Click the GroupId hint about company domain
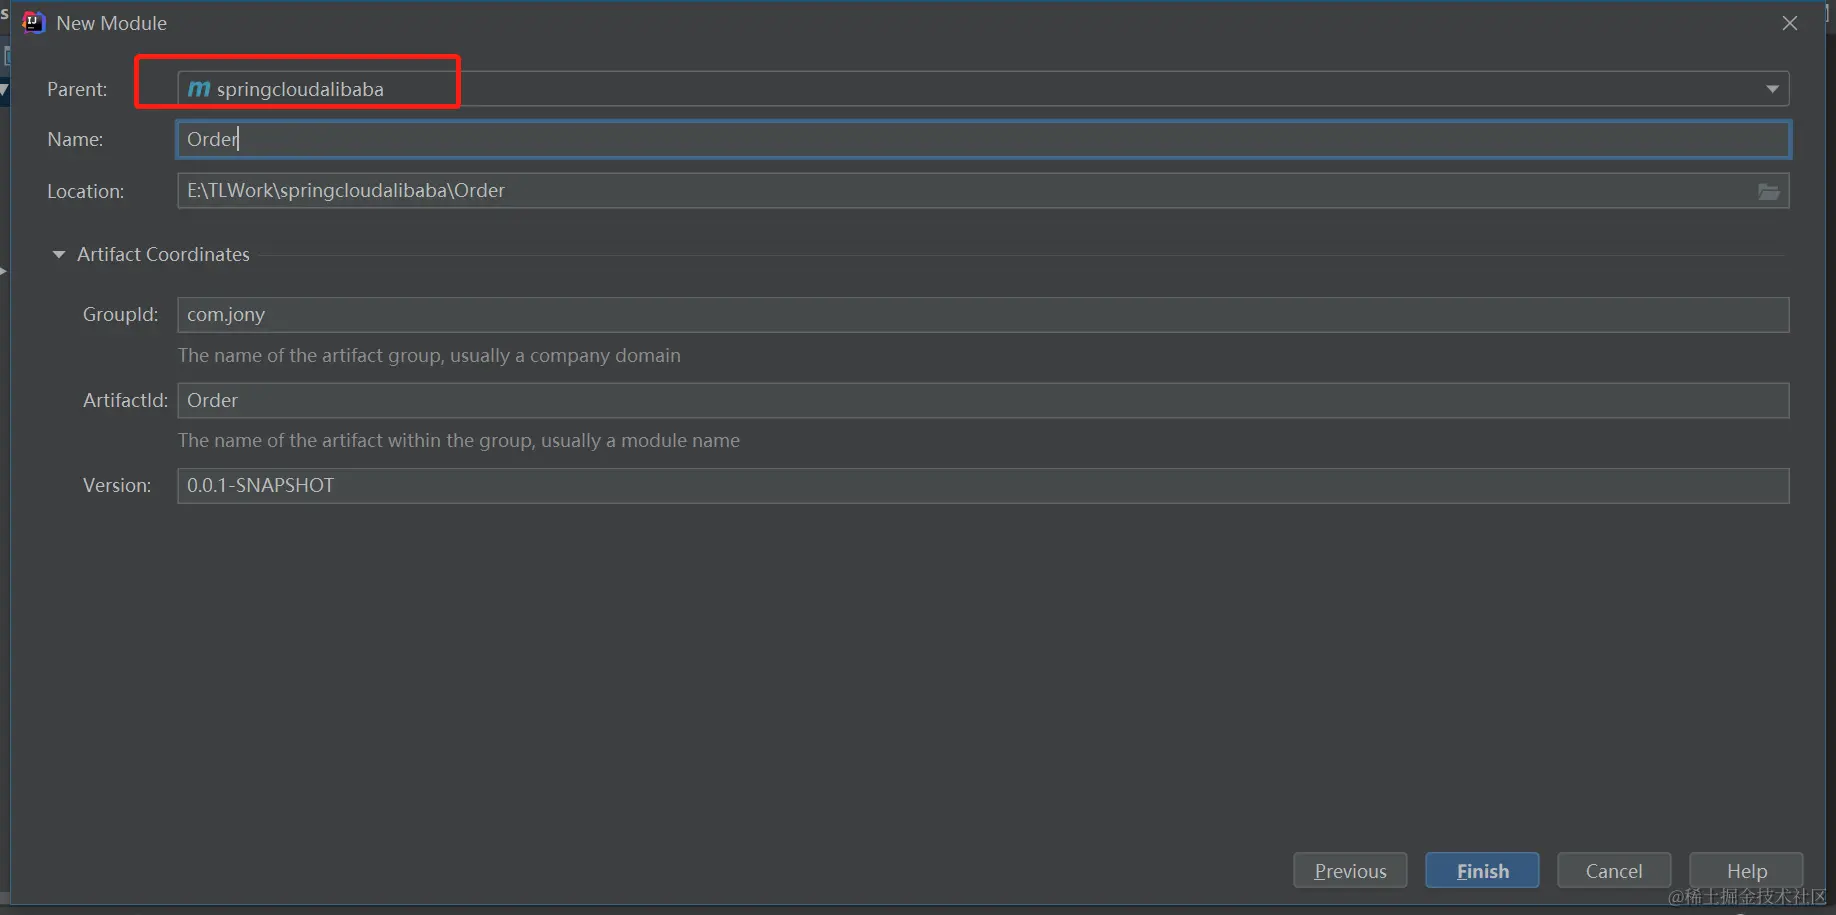The image size is (1836, 915). pos(429,356)
